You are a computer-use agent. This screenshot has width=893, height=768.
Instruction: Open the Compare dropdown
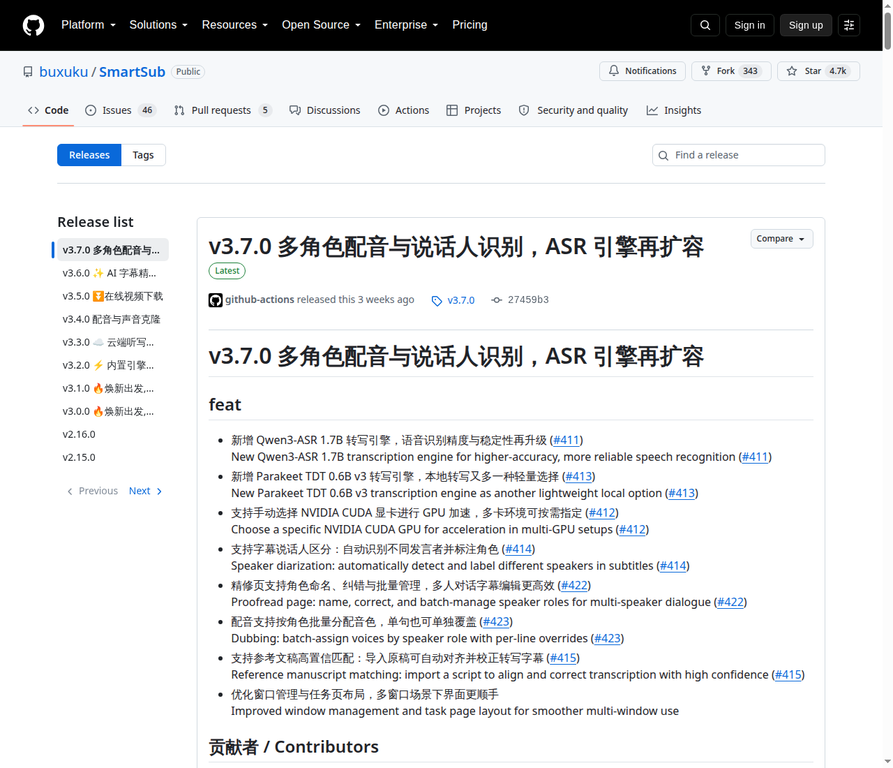pos(781,239)
